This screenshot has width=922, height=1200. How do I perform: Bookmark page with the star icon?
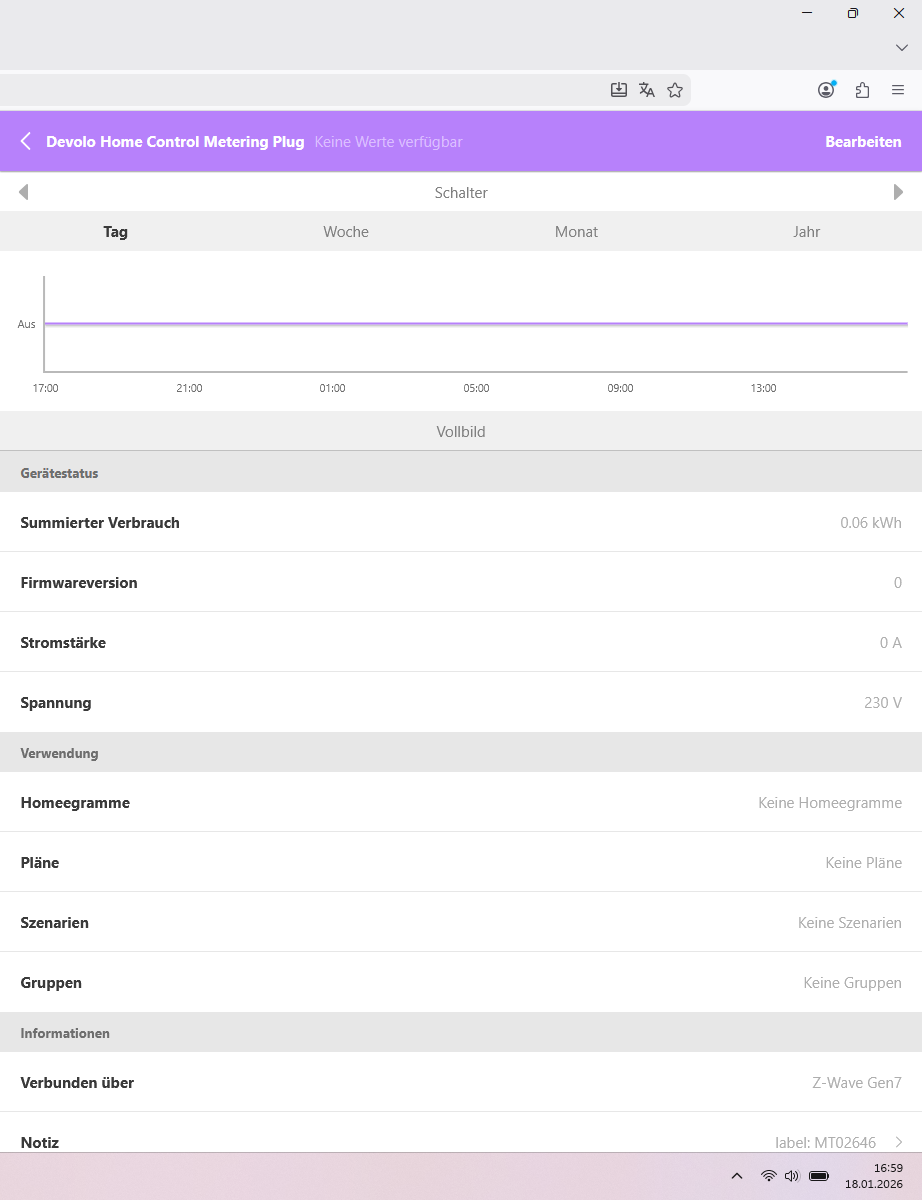coord(675,90)
